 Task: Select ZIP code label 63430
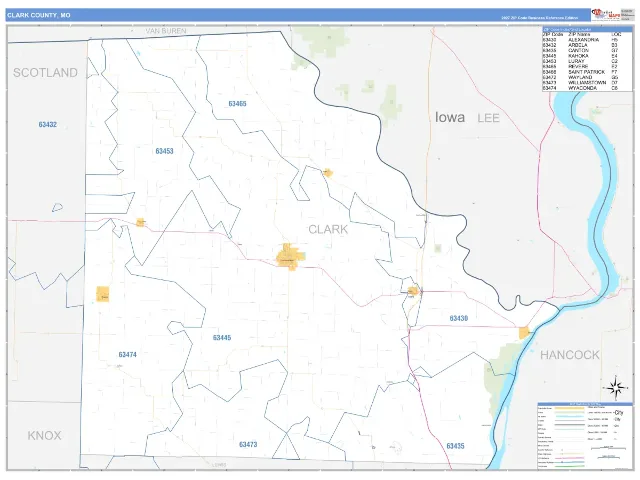(x=459, y=318)
